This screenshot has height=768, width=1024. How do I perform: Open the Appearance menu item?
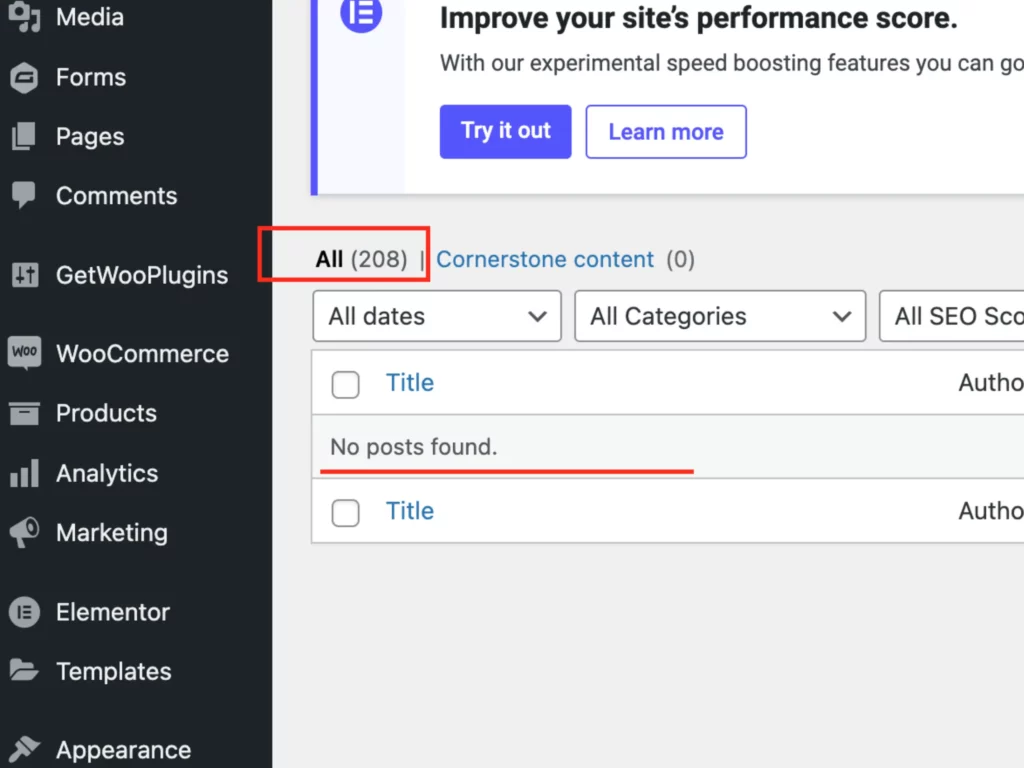[x=123, y=749]
